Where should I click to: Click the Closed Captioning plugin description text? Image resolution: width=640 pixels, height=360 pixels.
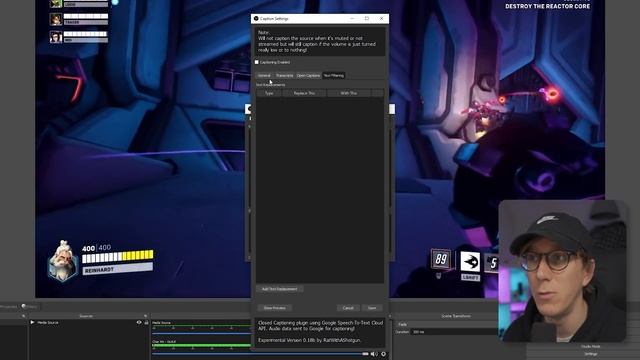pos(320,331)
